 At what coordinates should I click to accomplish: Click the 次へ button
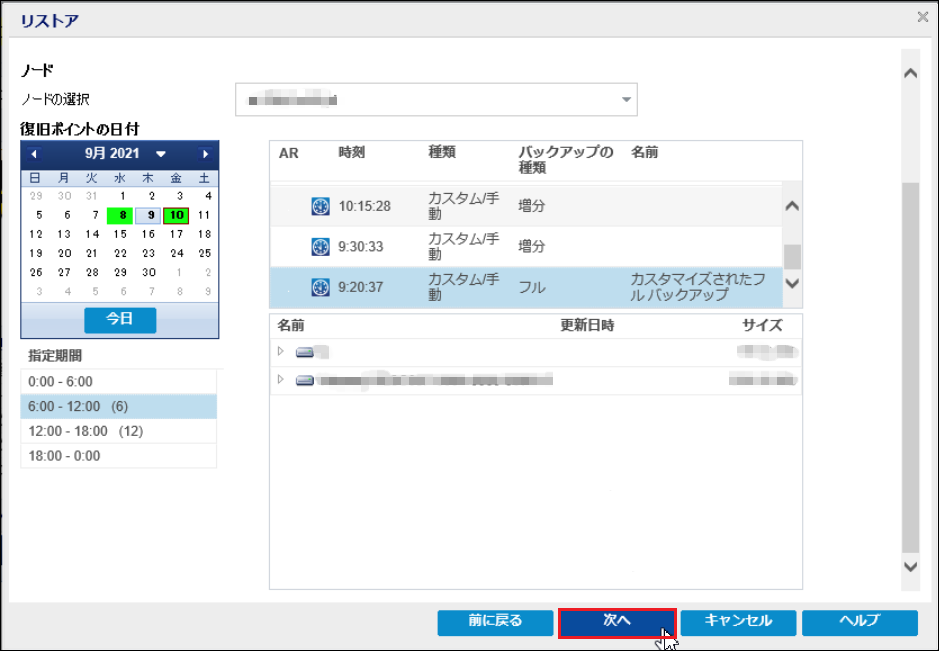point(617,621)
